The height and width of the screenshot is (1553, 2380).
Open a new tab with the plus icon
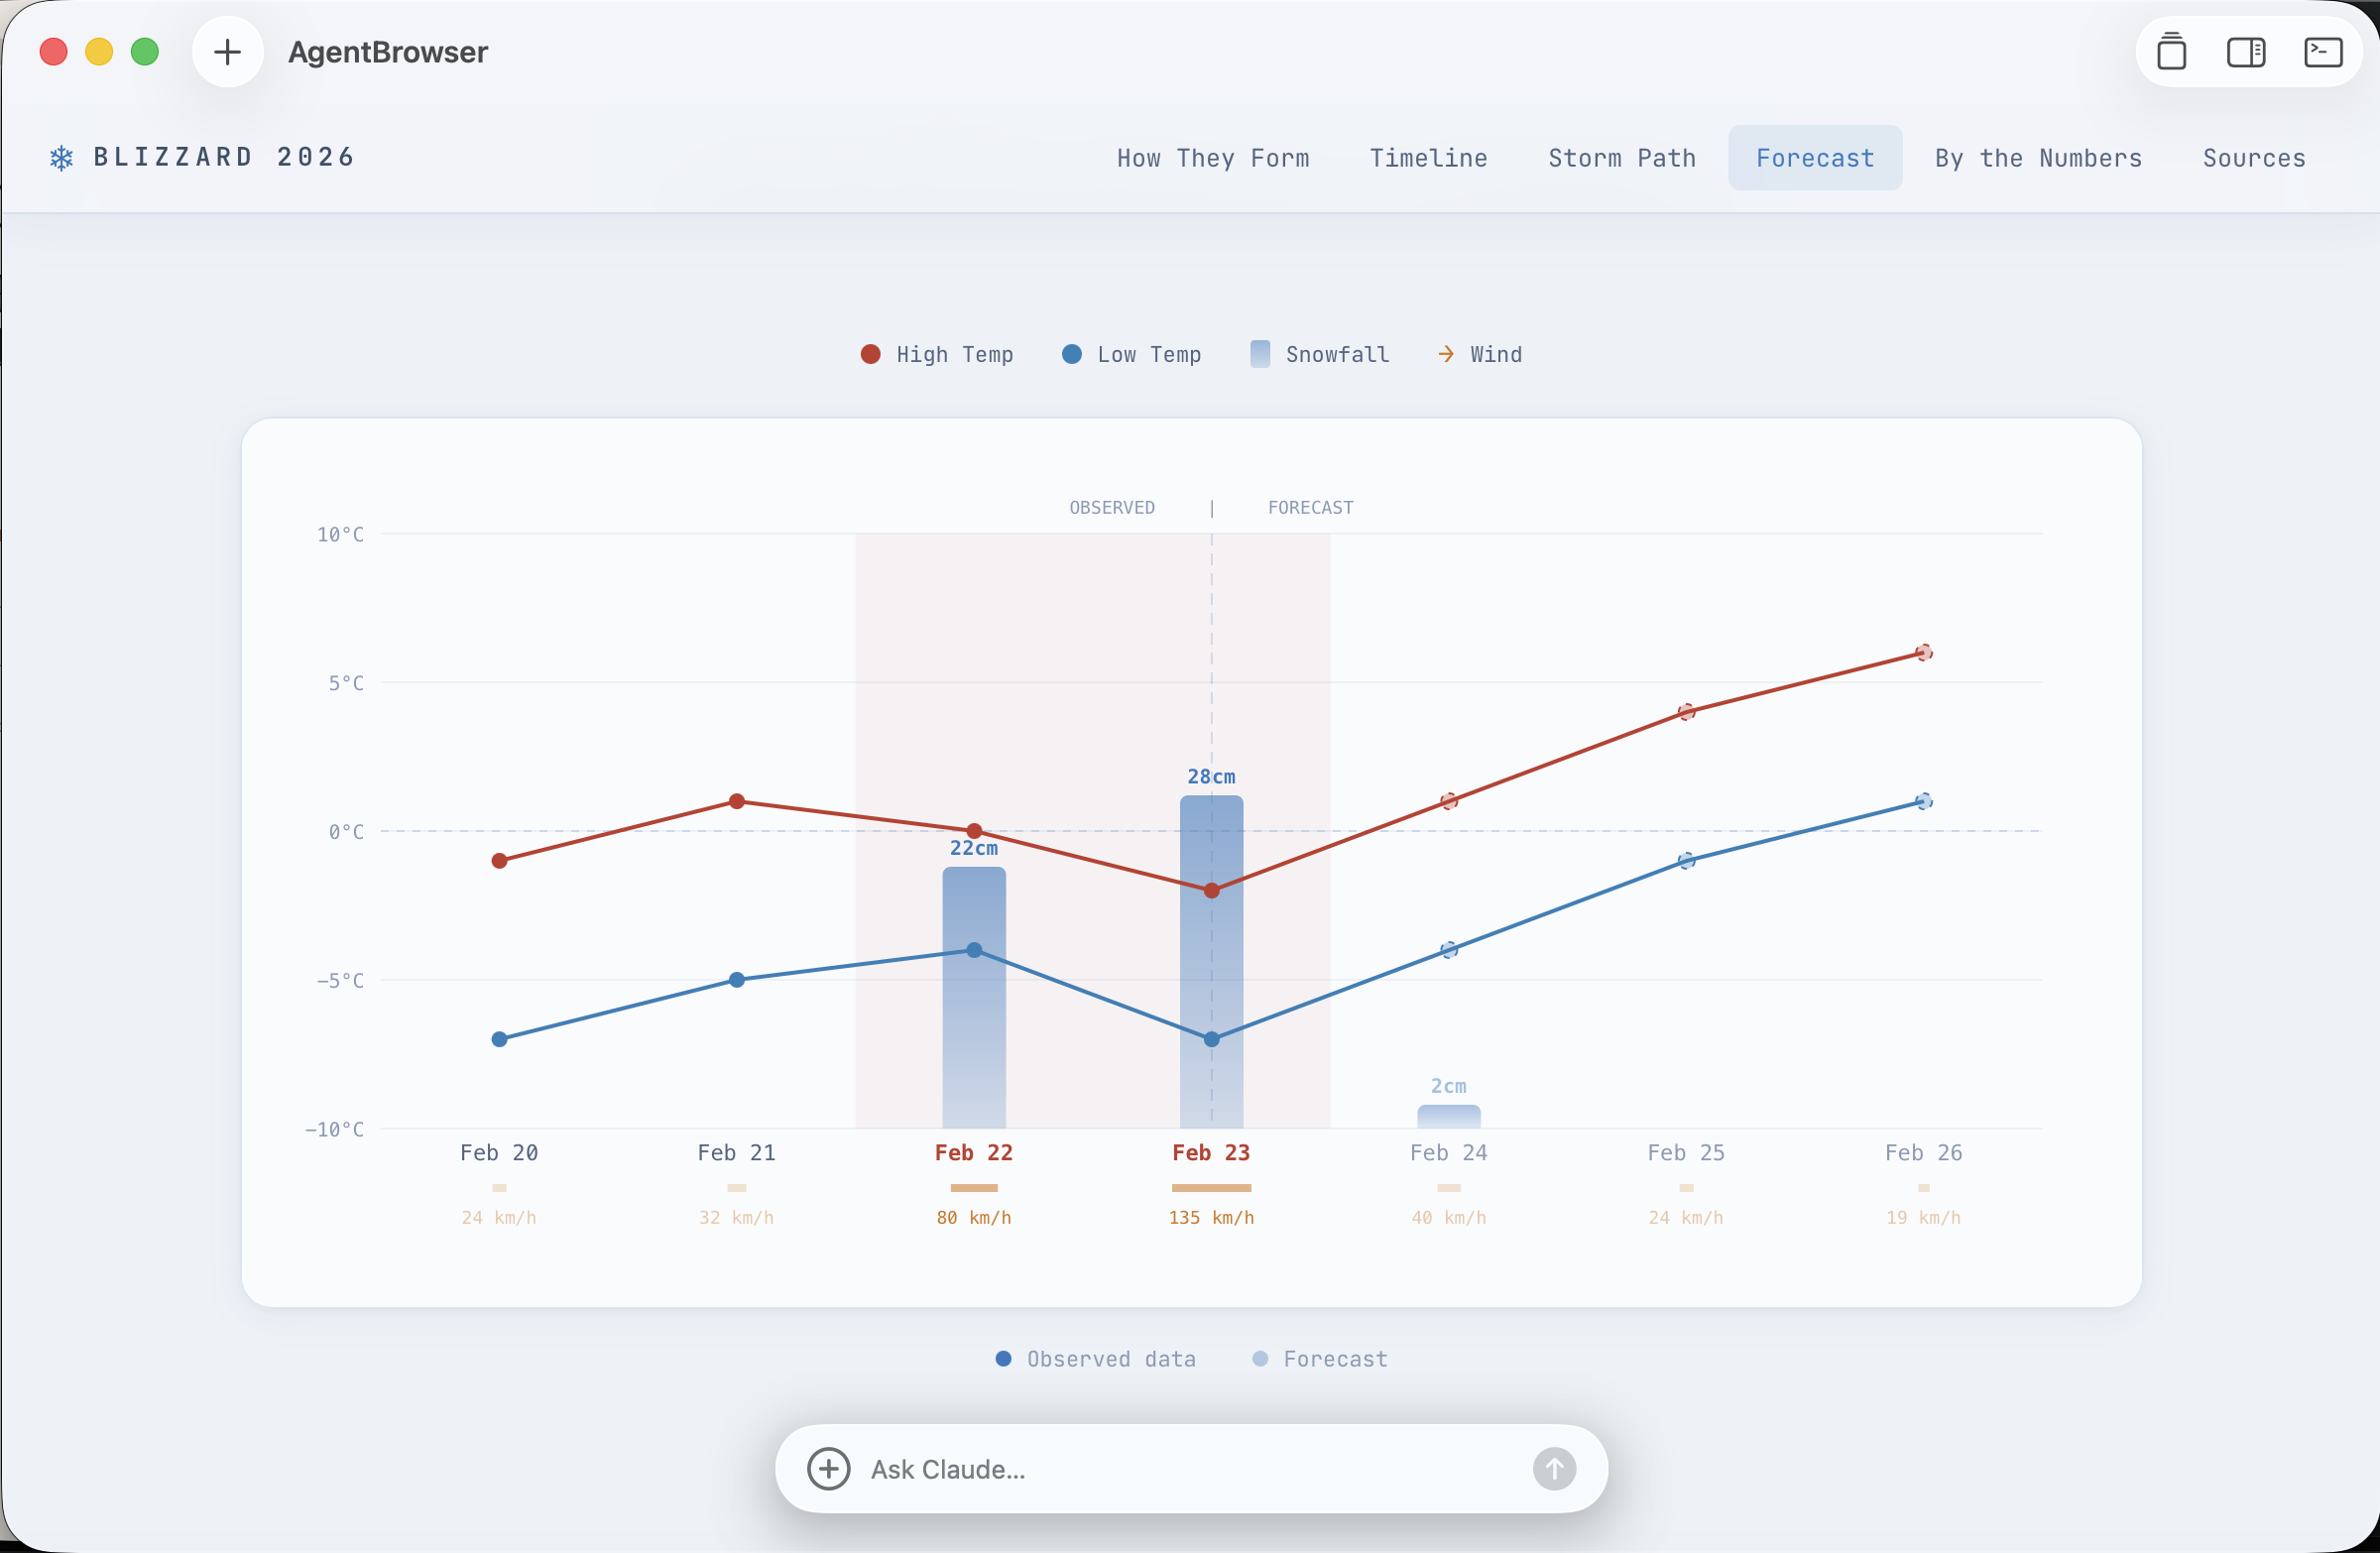pos(228,52)
